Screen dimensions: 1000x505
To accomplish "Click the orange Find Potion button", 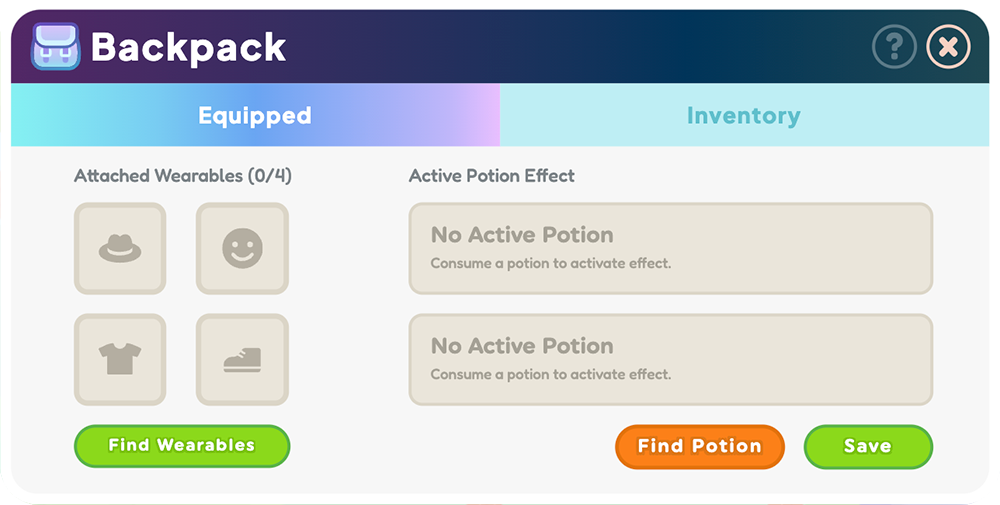I will (x=700, y=446).
